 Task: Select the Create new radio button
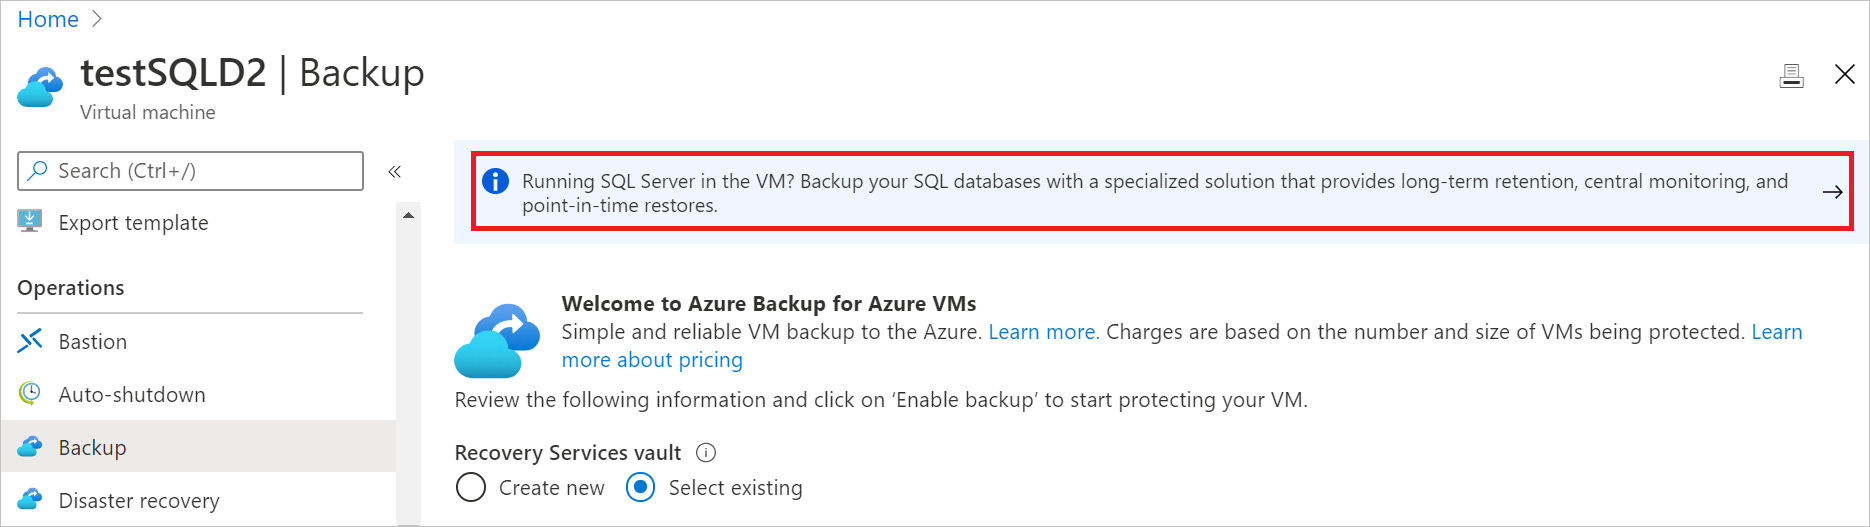tap(471, 488)
